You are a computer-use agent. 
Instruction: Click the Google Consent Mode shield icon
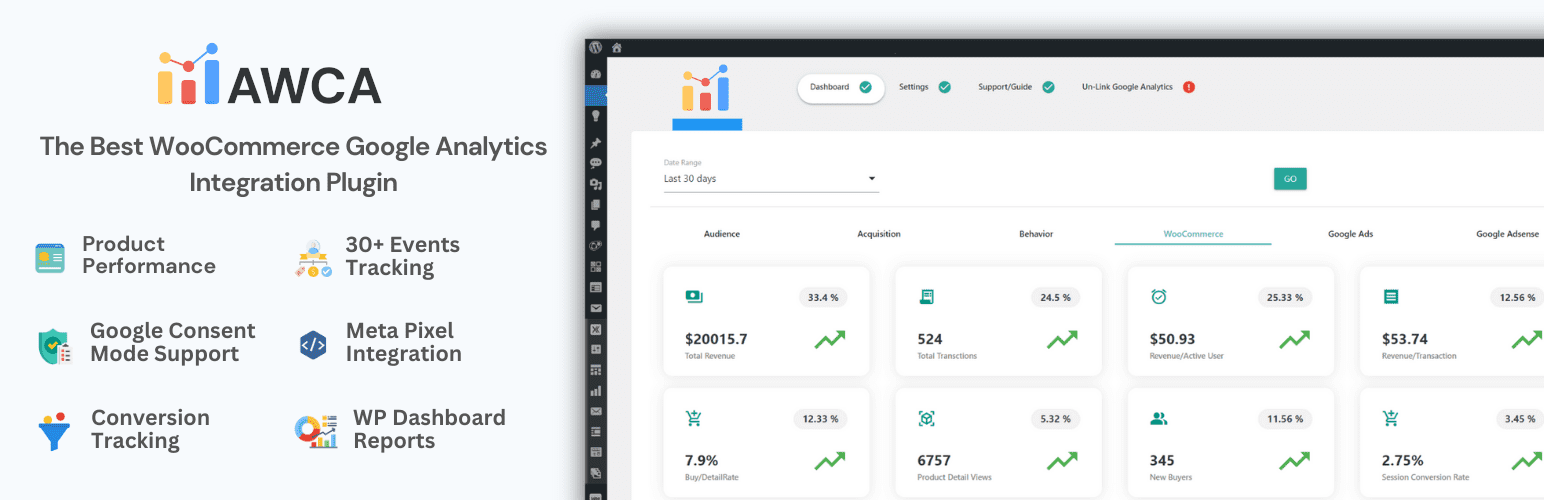click(x=54, y=344)
